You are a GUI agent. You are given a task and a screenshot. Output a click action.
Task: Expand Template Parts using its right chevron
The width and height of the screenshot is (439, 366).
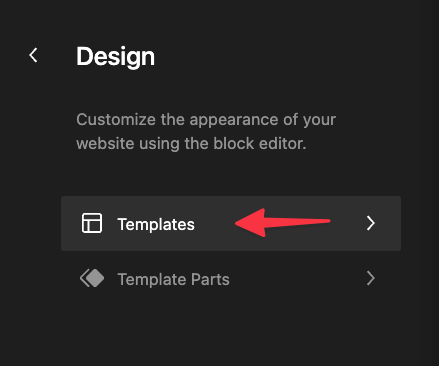pyautogui.click(x=371, y=278)
